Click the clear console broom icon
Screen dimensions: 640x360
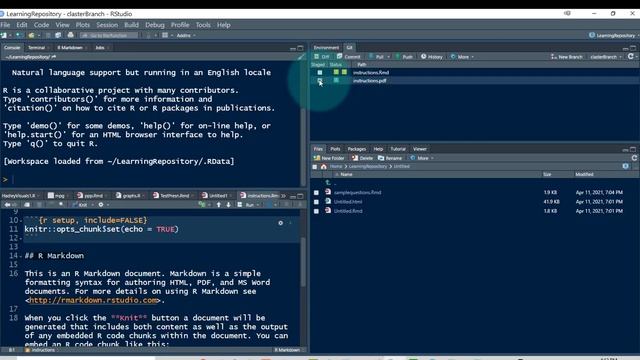click(301, 57)
